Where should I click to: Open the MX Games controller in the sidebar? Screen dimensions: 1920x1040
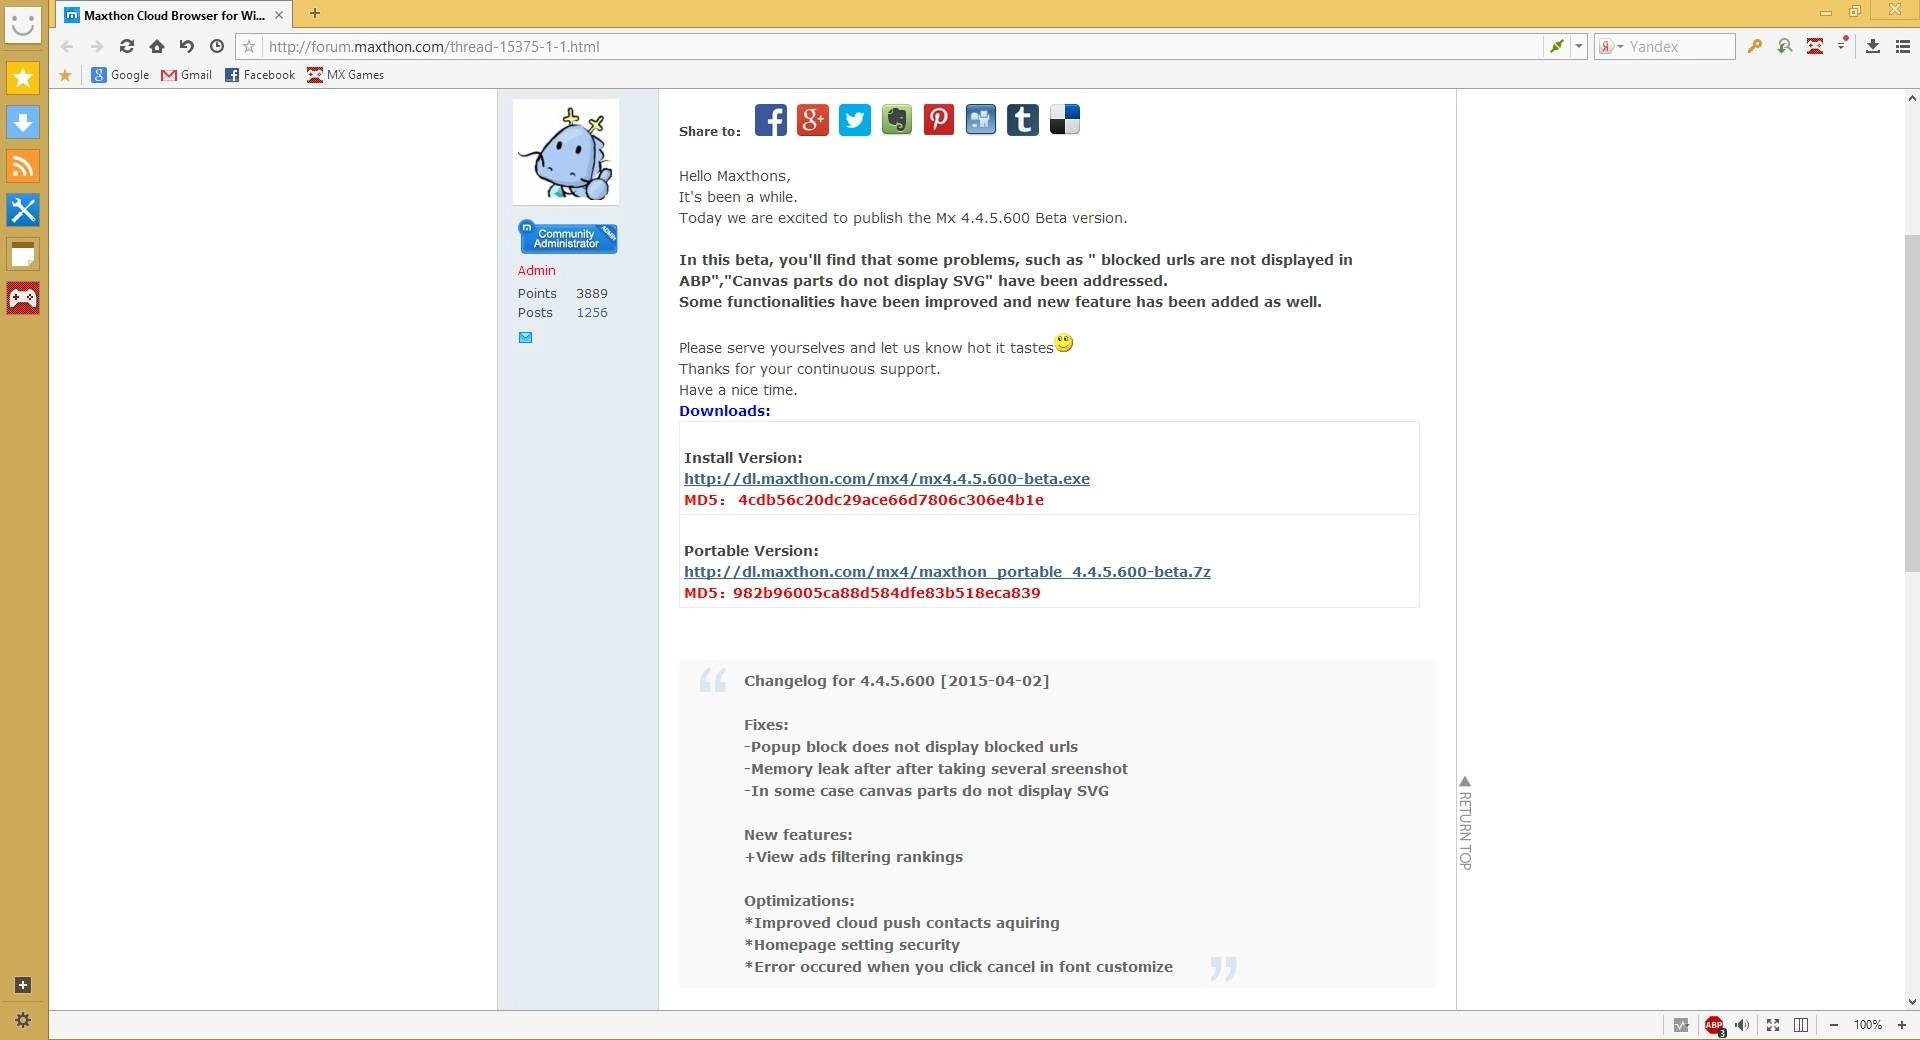pos(23,298)
